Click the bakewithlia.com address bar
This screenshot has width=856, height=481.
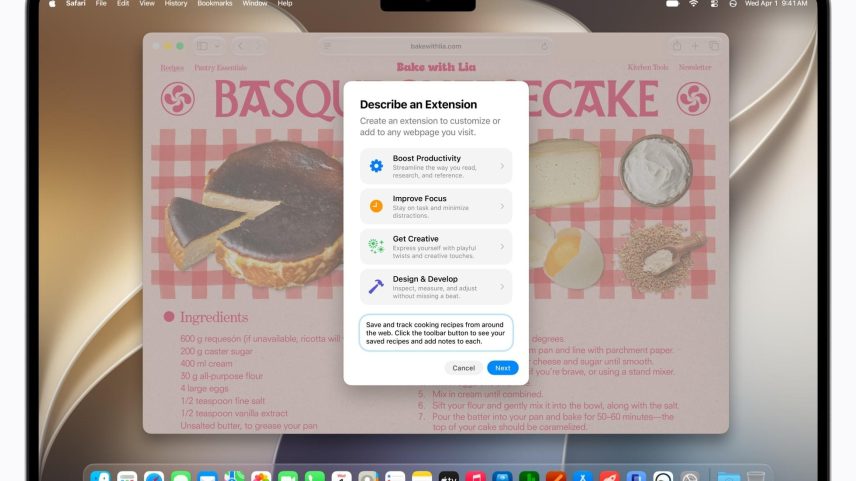(436, 46)
